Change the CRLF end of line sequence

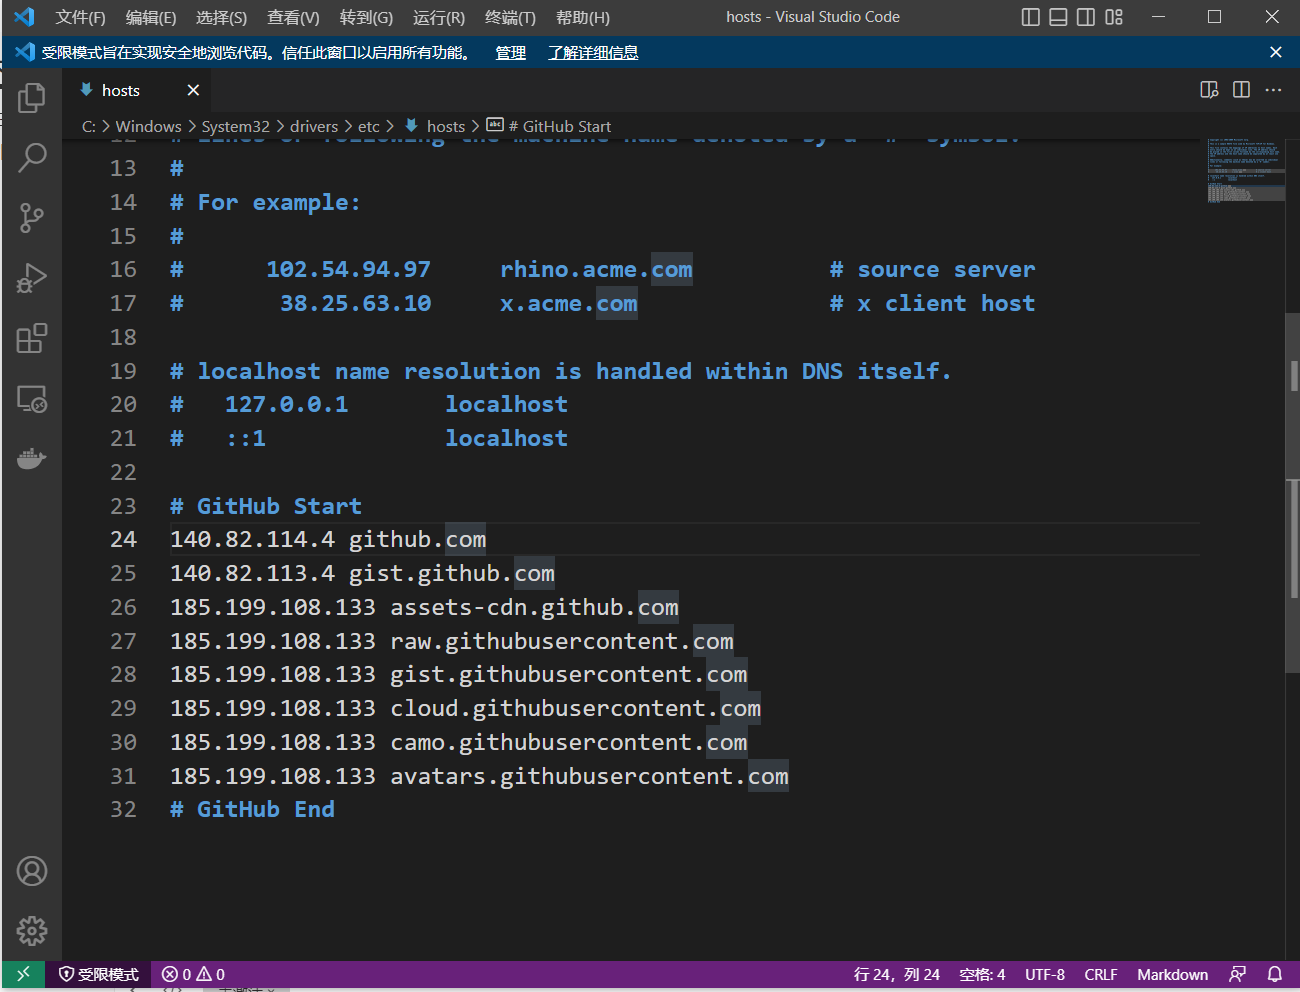1101,974
